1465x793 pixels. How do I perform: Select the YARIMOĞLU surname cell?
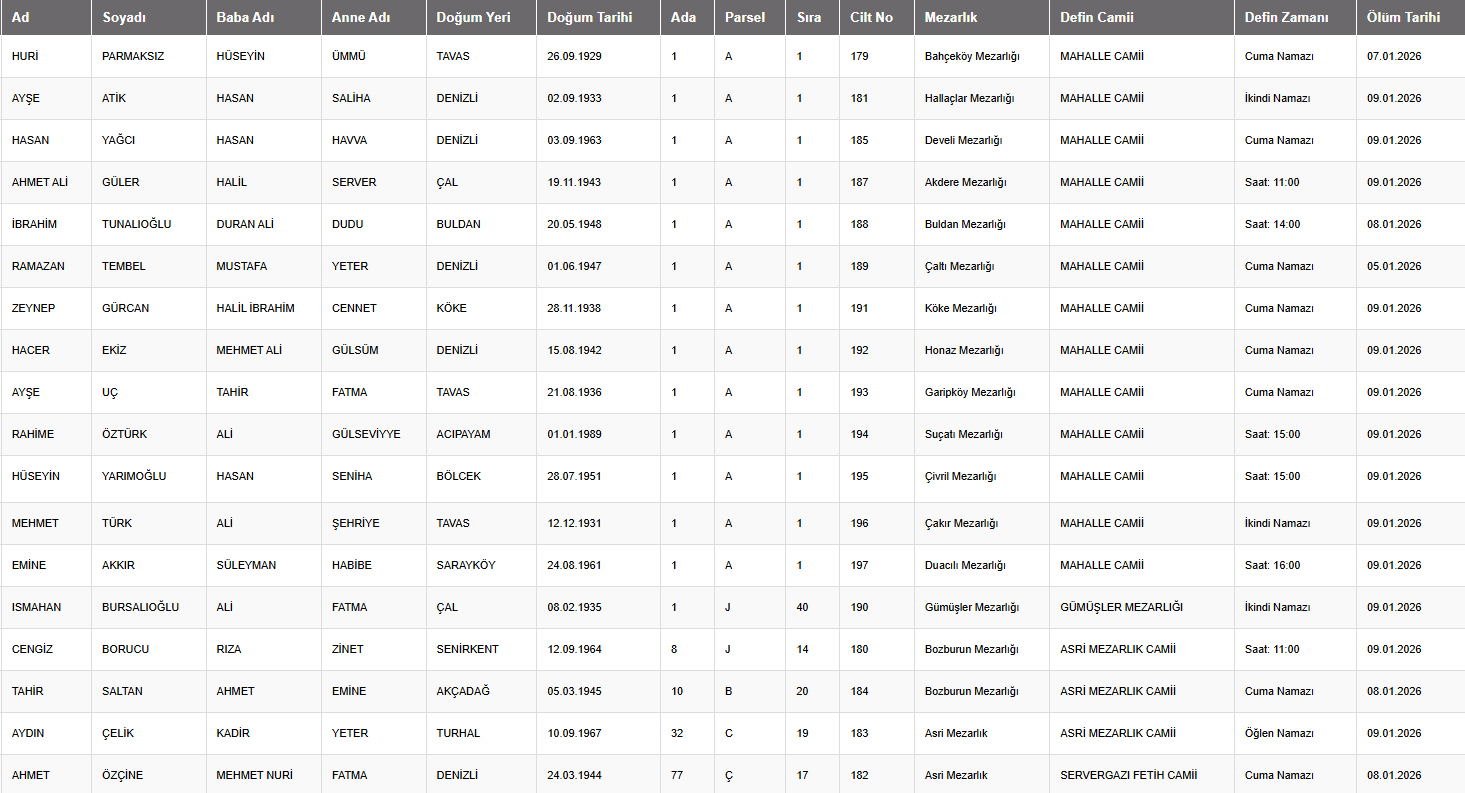[x=134, y=476]
